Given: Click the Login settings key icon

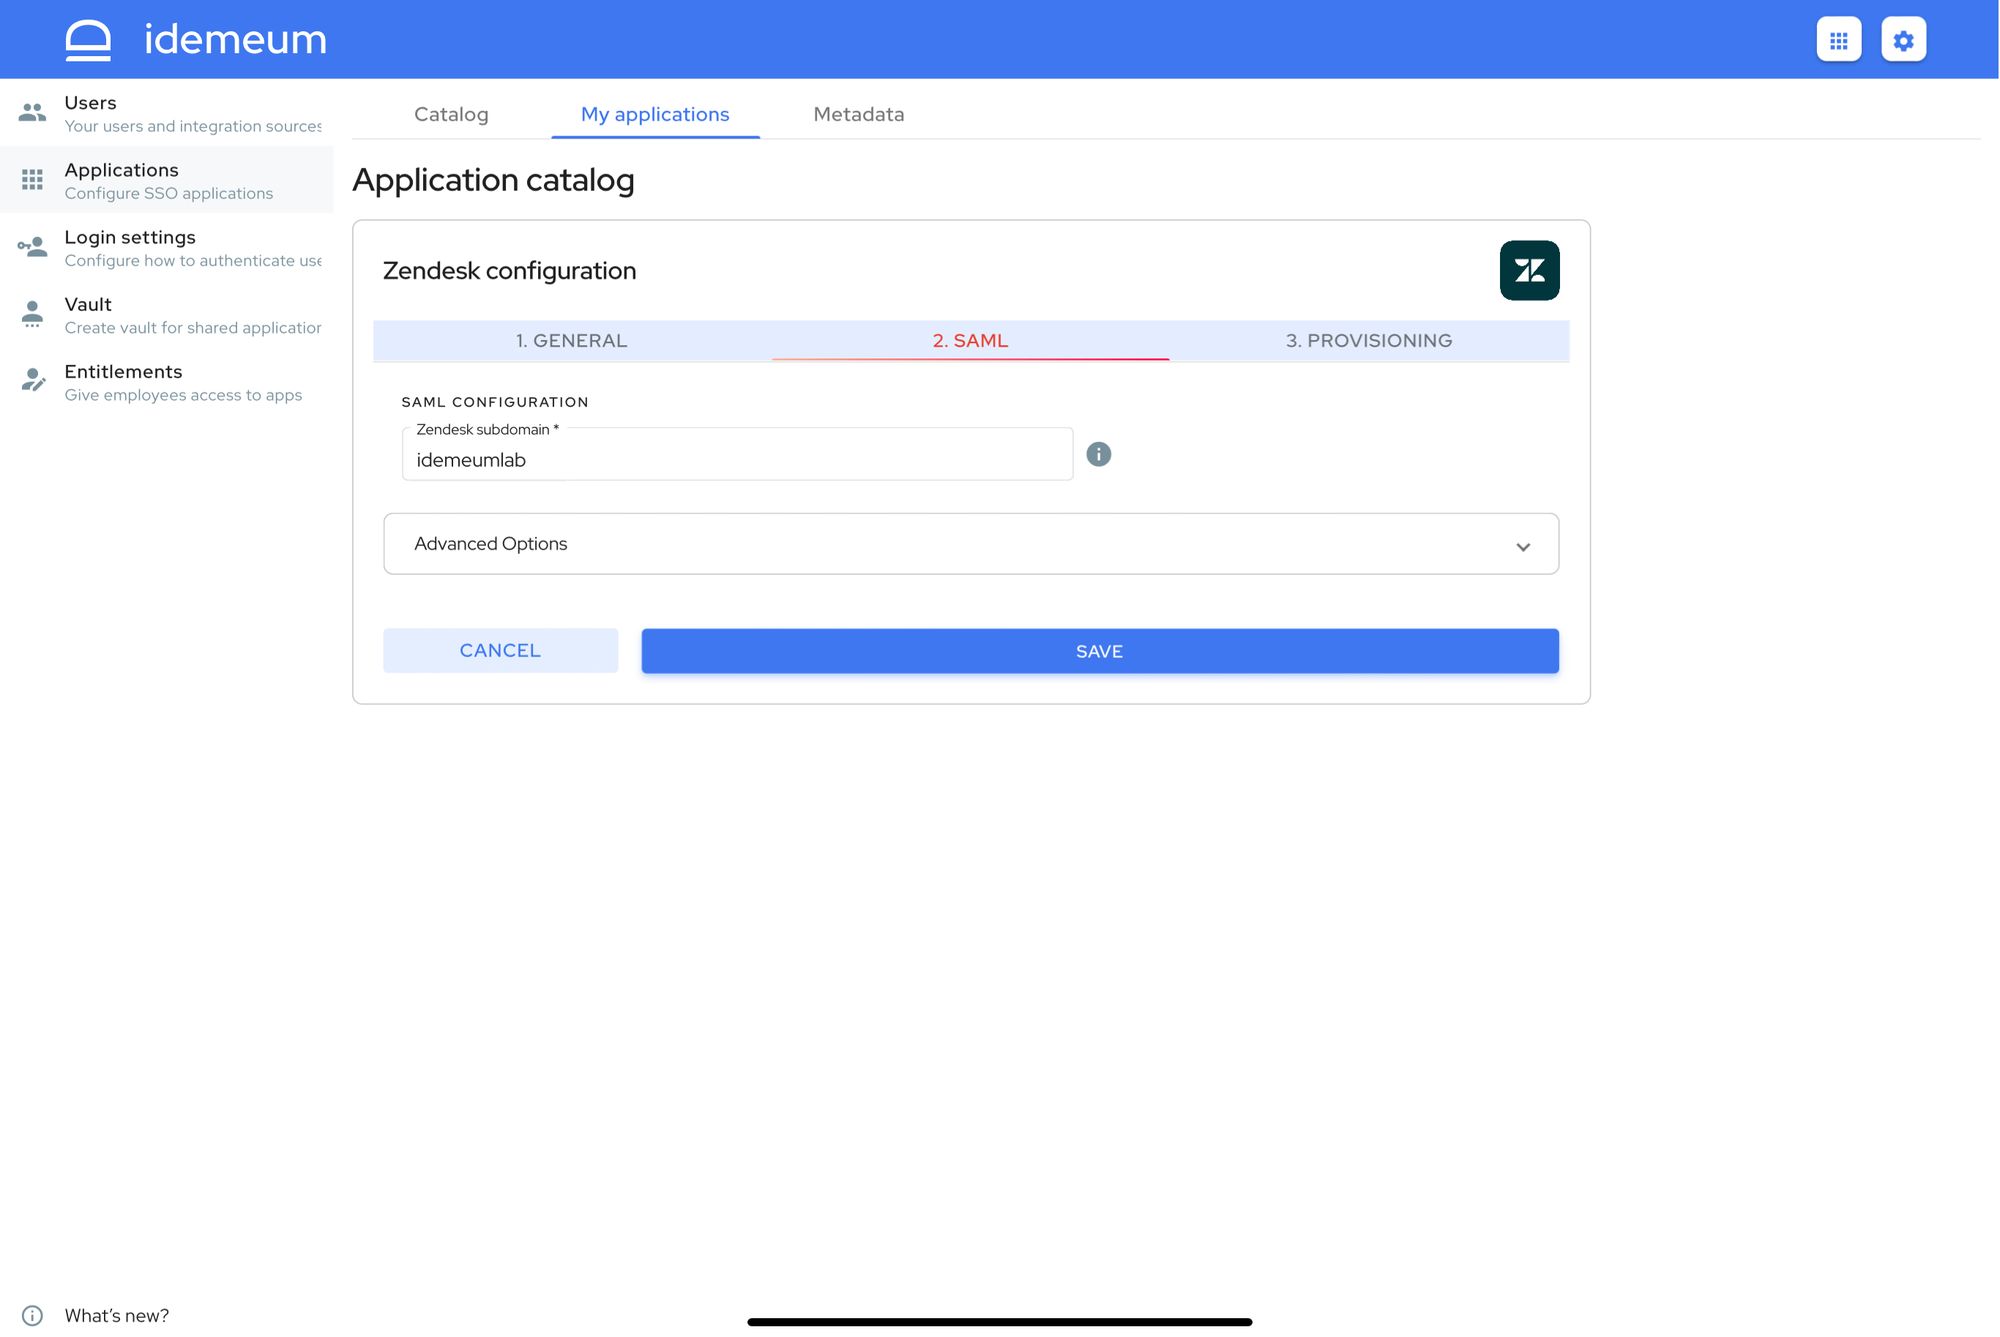Looking at the screenshot, I should [x=32, y=247].
